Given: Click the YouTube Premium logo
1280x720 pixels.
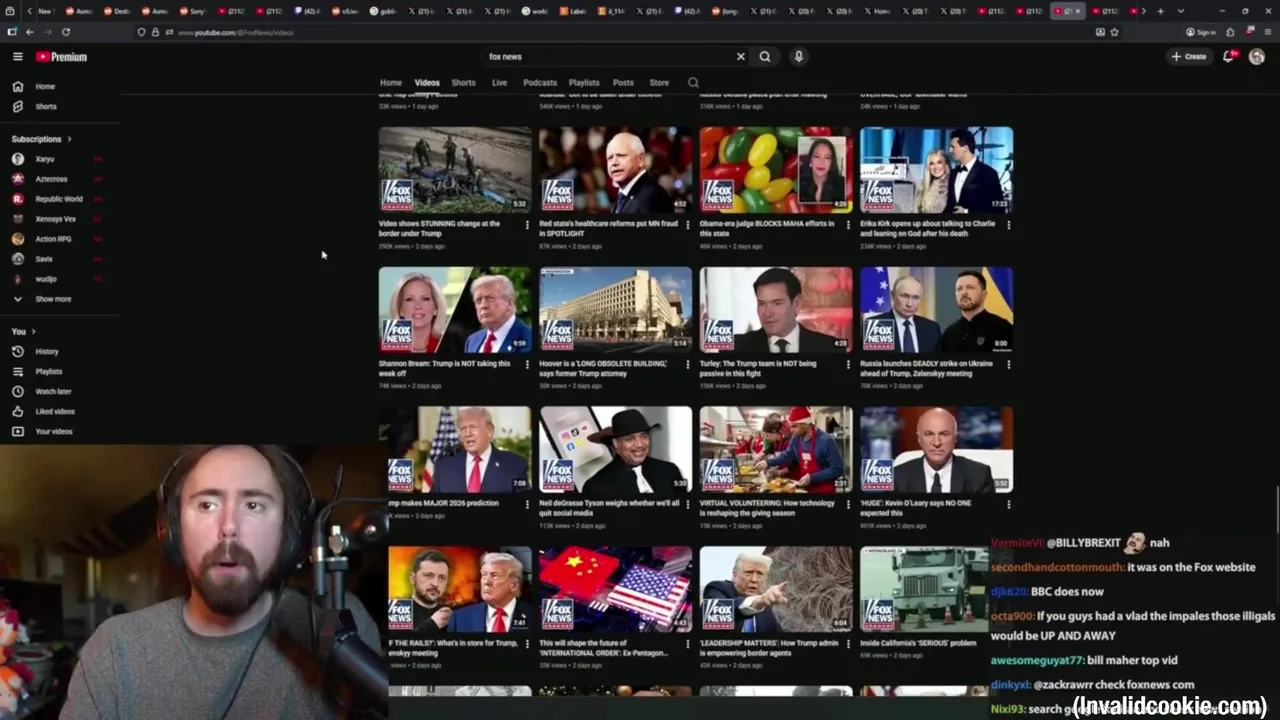Looking at the screenshot, I should click(61, 57).
